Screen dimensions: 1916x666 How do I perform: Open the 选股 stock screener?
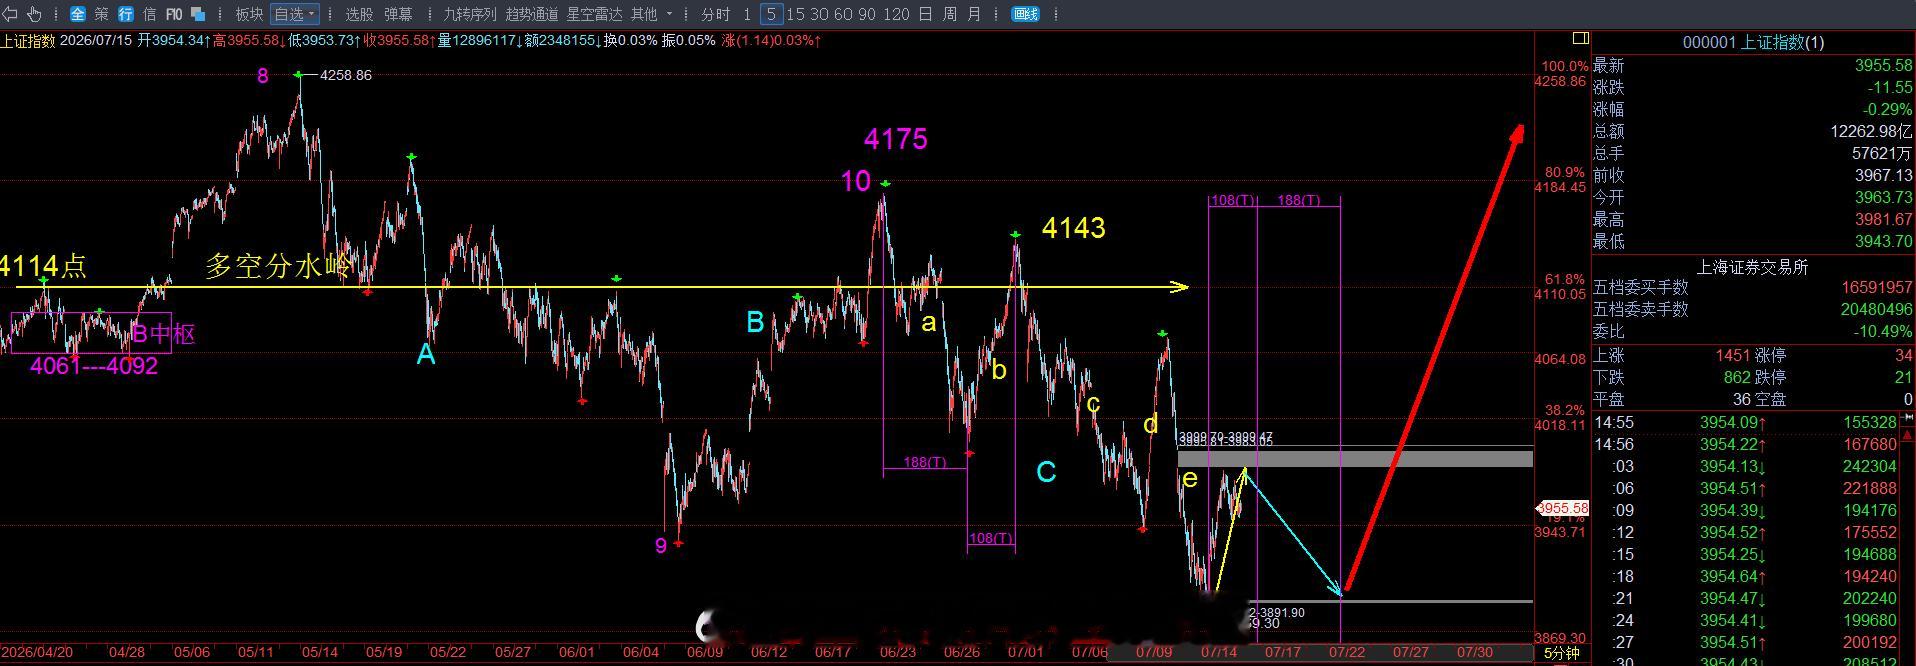click(x=359, y=14)
